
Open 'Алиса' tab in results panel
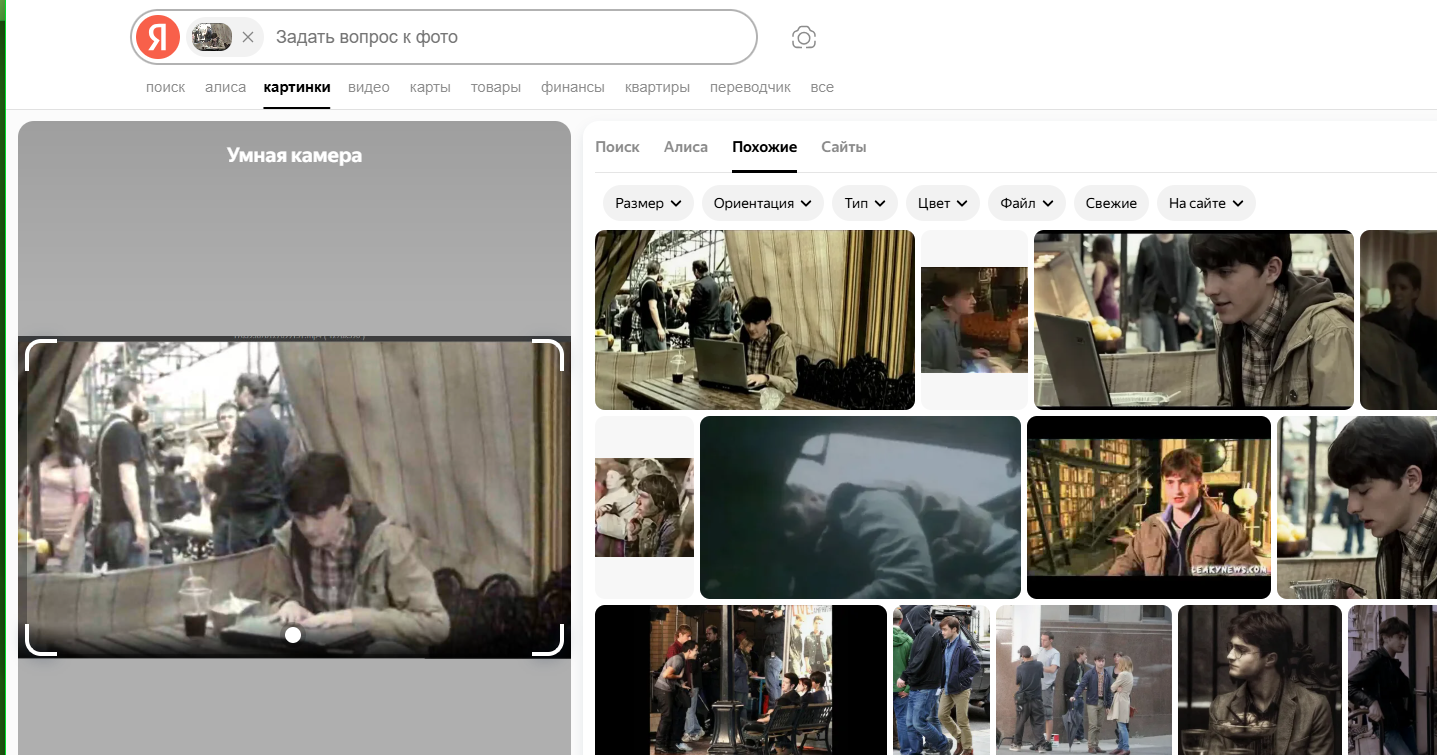[686, 147]
